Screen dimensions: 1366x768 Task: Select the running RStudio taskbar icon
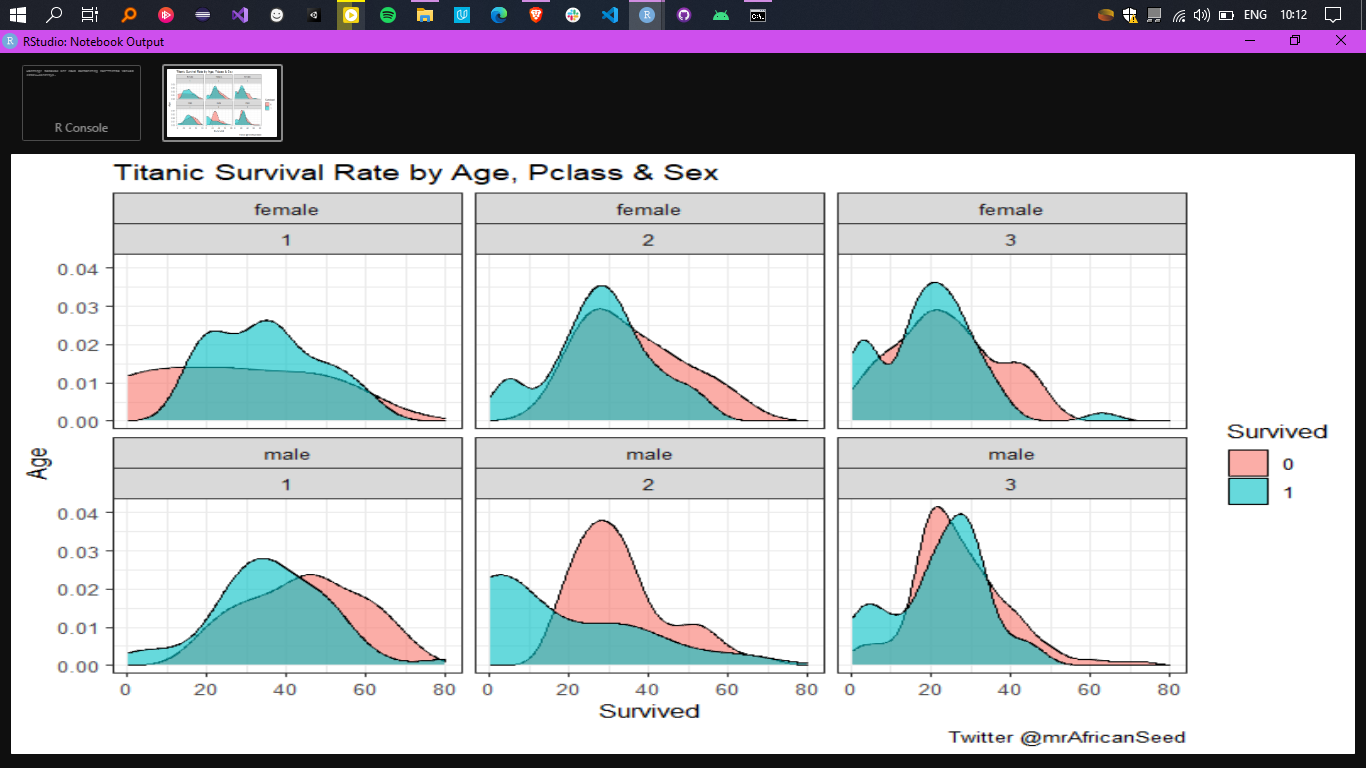(646, 14)
